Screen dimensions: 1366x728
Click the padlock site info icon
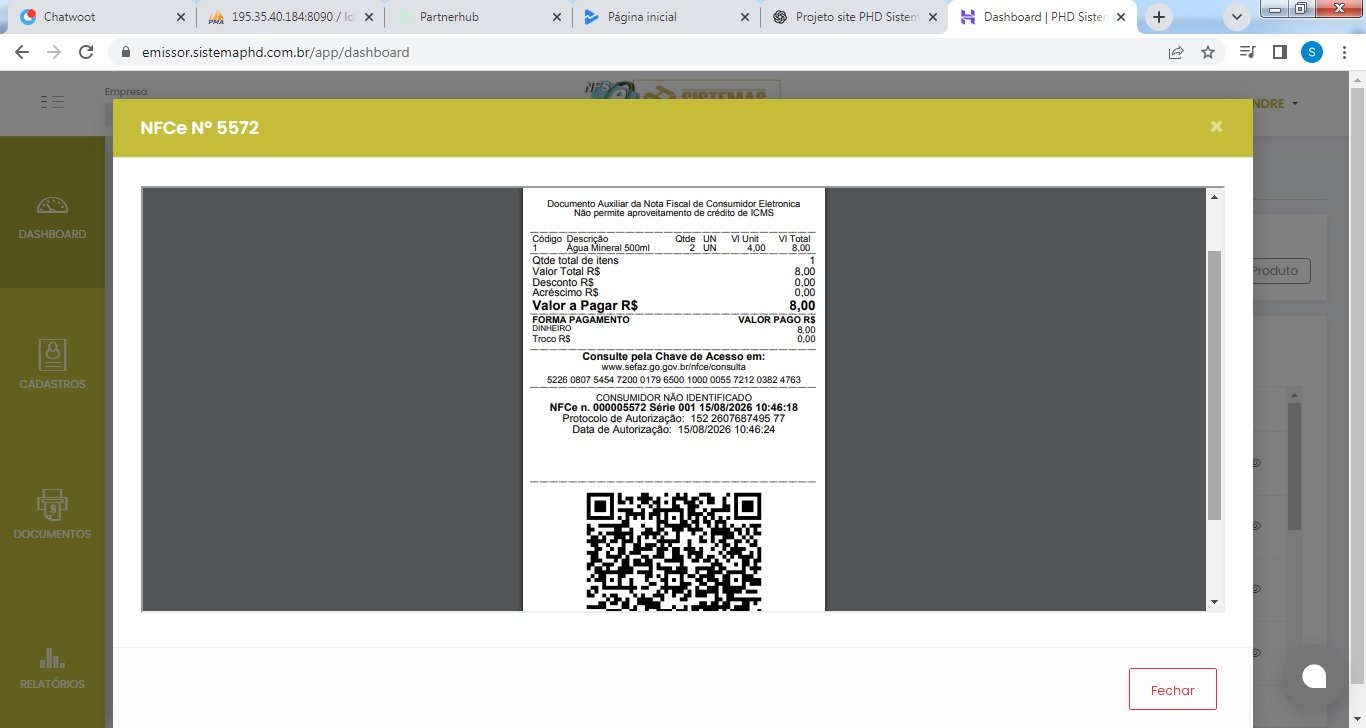tap(126, 52)
